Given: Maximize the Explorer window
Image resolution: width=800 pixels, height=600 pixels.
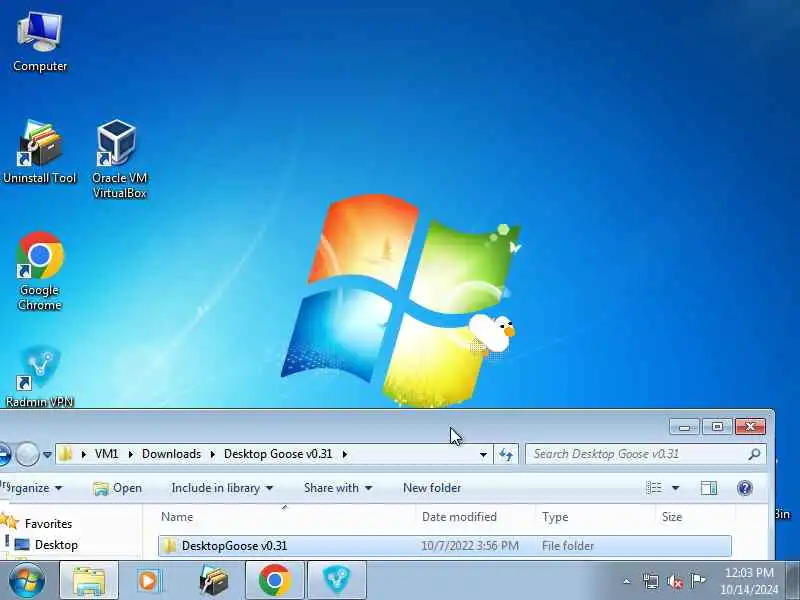Looking at the screenshot, I should pyautogui.click(x=717, y=427).
